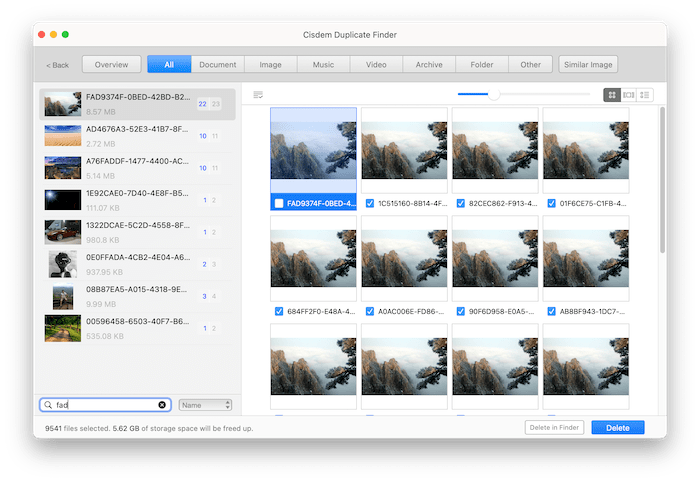This screenshot has height=482, width=700.
Task: Open the Name sort dropdown
Action: point(205,405)
